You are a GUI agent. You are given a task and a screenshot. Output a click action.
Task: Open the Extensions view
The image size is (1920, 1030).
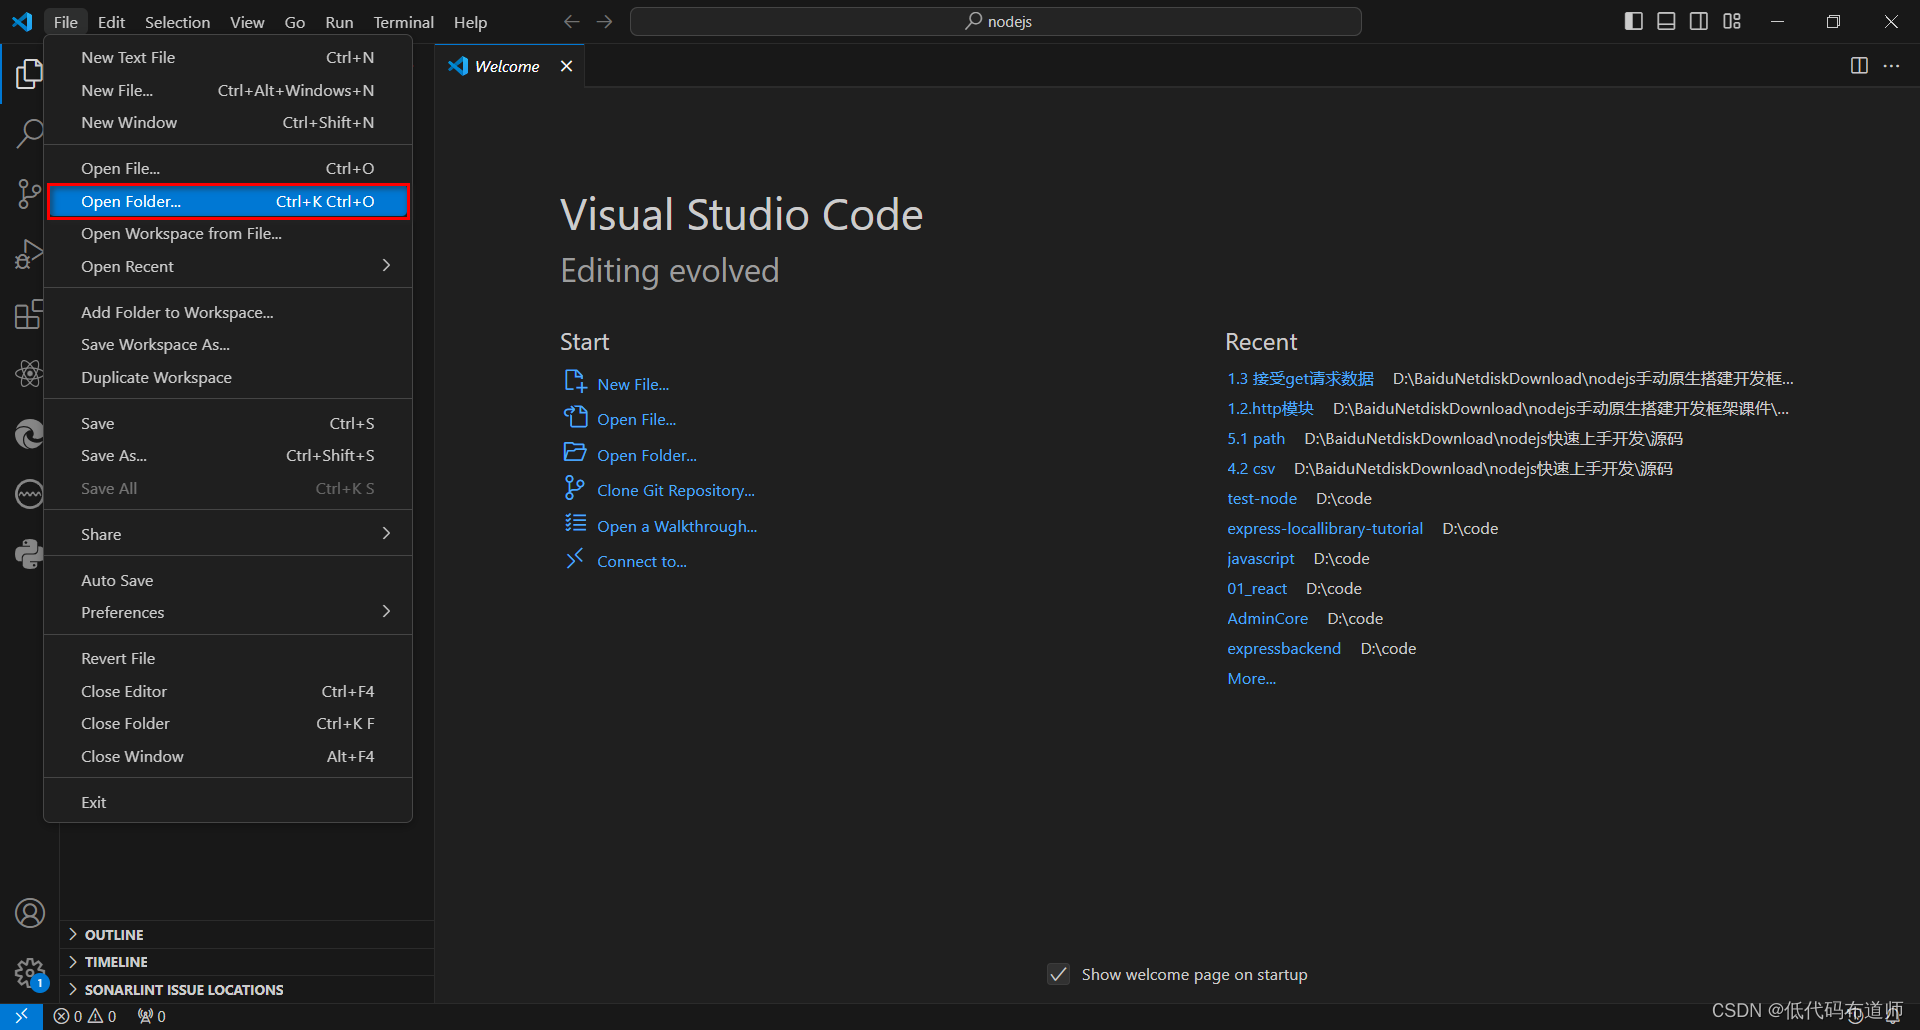click(x=29, y=314)
